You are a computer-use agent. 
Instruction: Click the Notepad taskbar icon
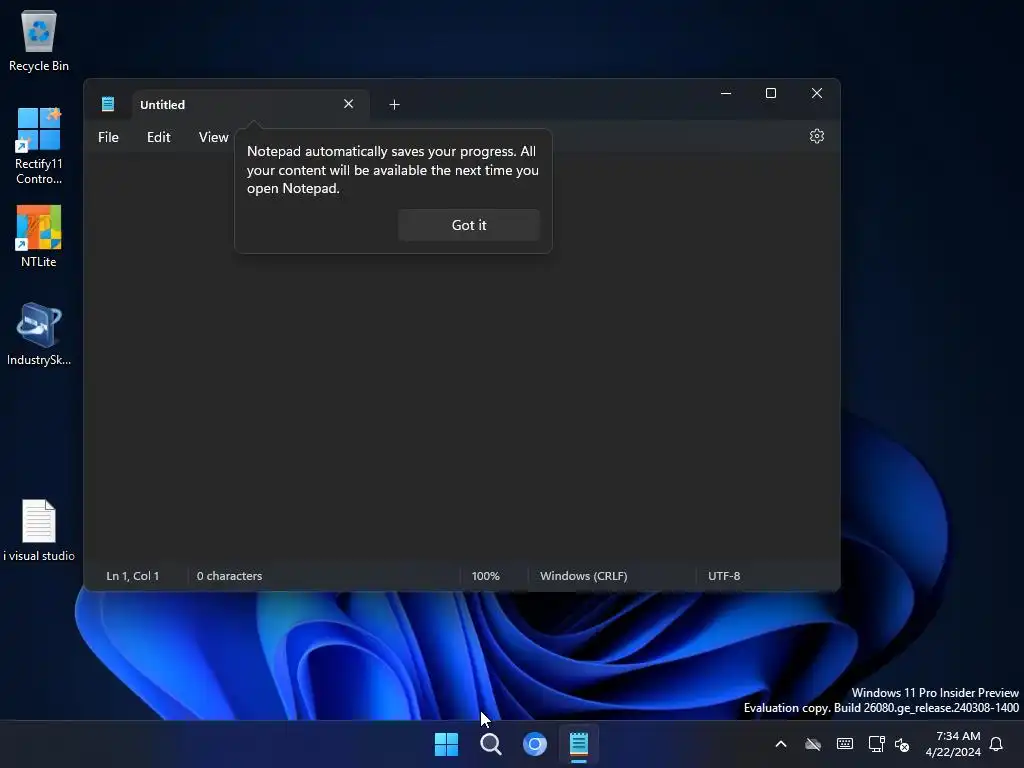(579, 744)
